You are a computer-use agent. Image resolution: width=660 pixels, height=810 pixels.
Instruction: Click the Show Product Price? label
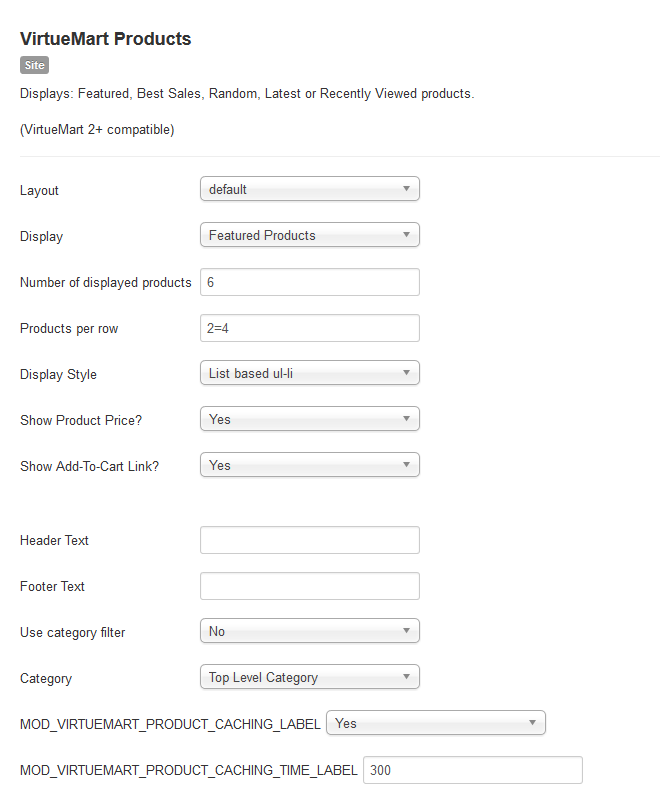81,420
